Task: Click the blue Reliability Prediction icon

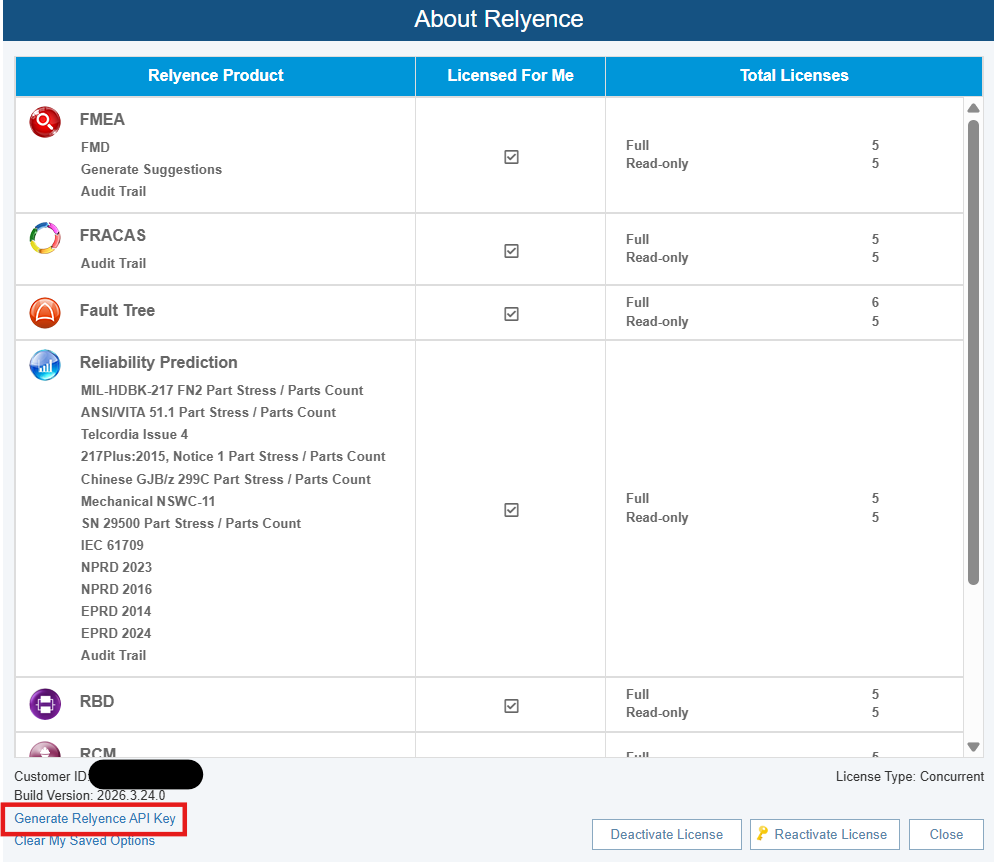Action: click(x=45, y=364)
